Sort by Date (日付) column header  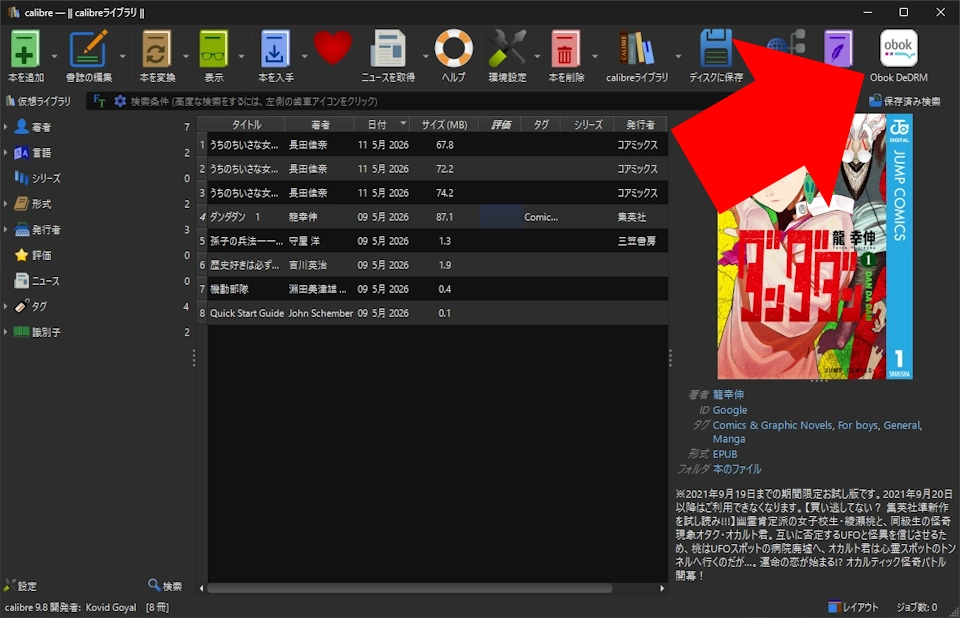pos(382,124)
